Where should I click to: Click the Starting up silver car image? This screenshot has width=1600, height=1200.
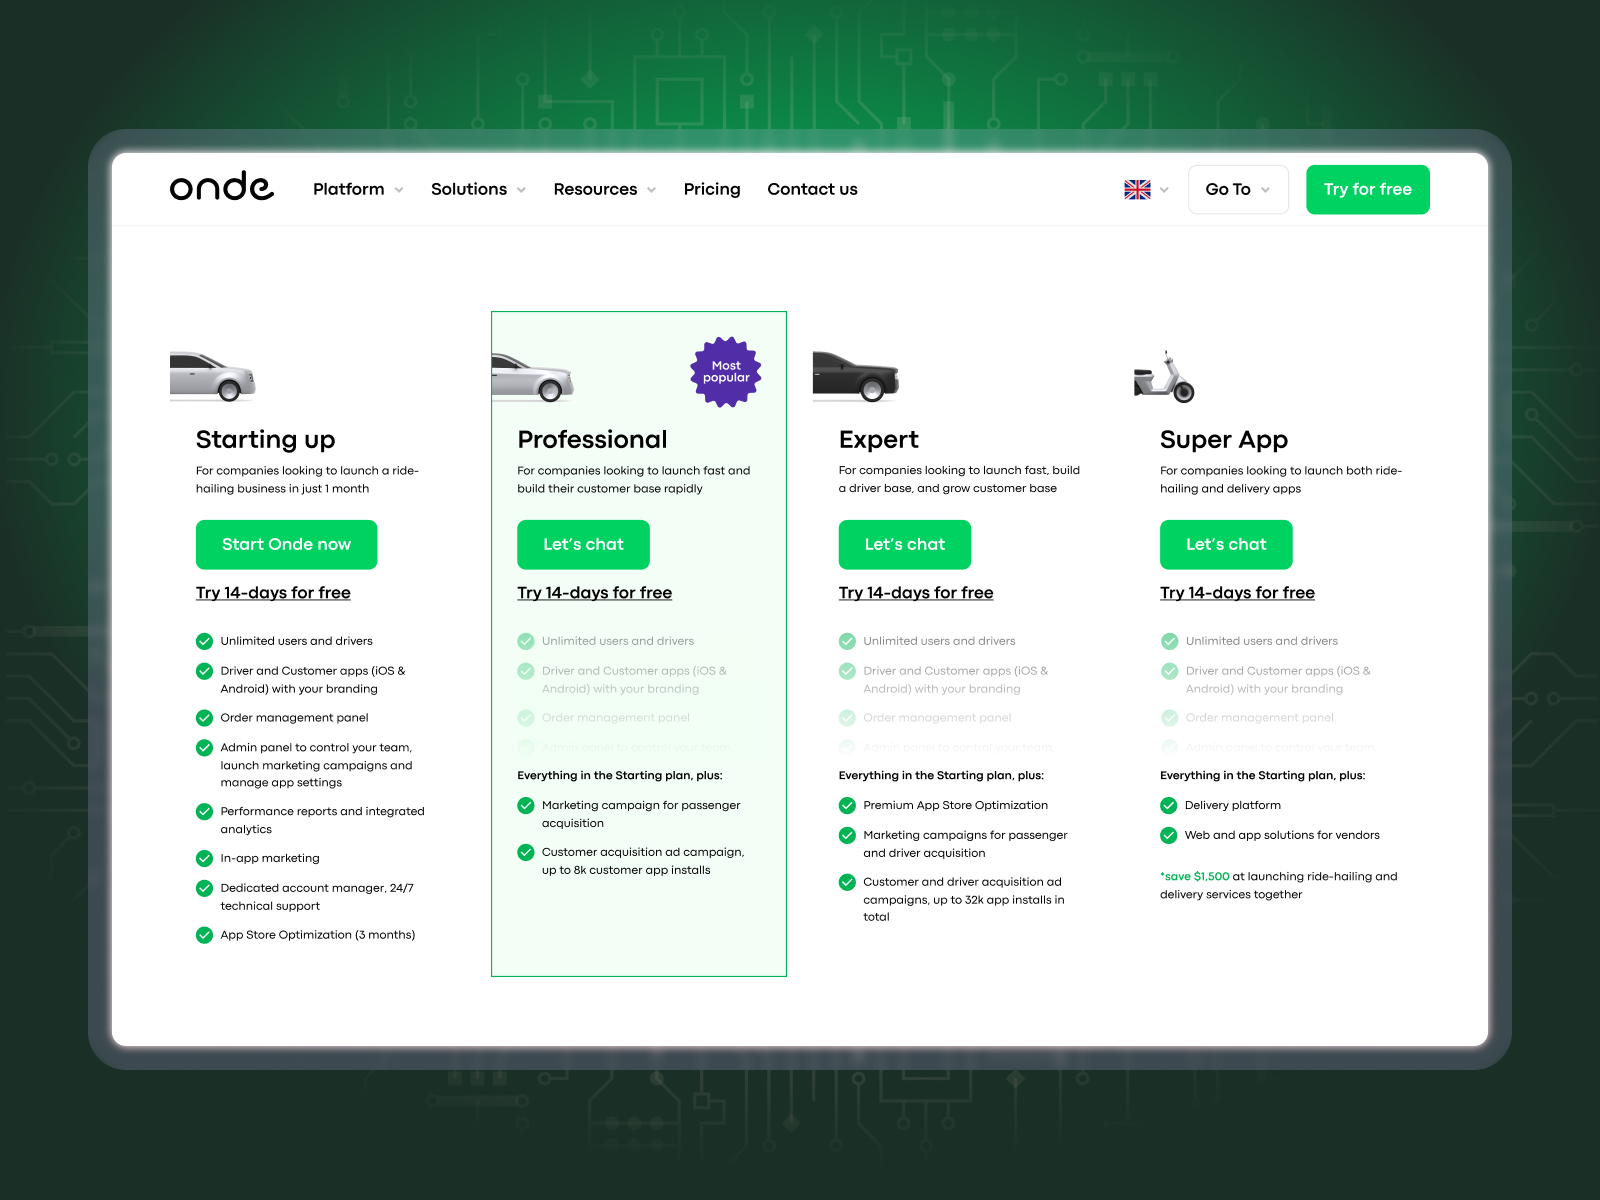pyautogui.click(x=213, y=376)
